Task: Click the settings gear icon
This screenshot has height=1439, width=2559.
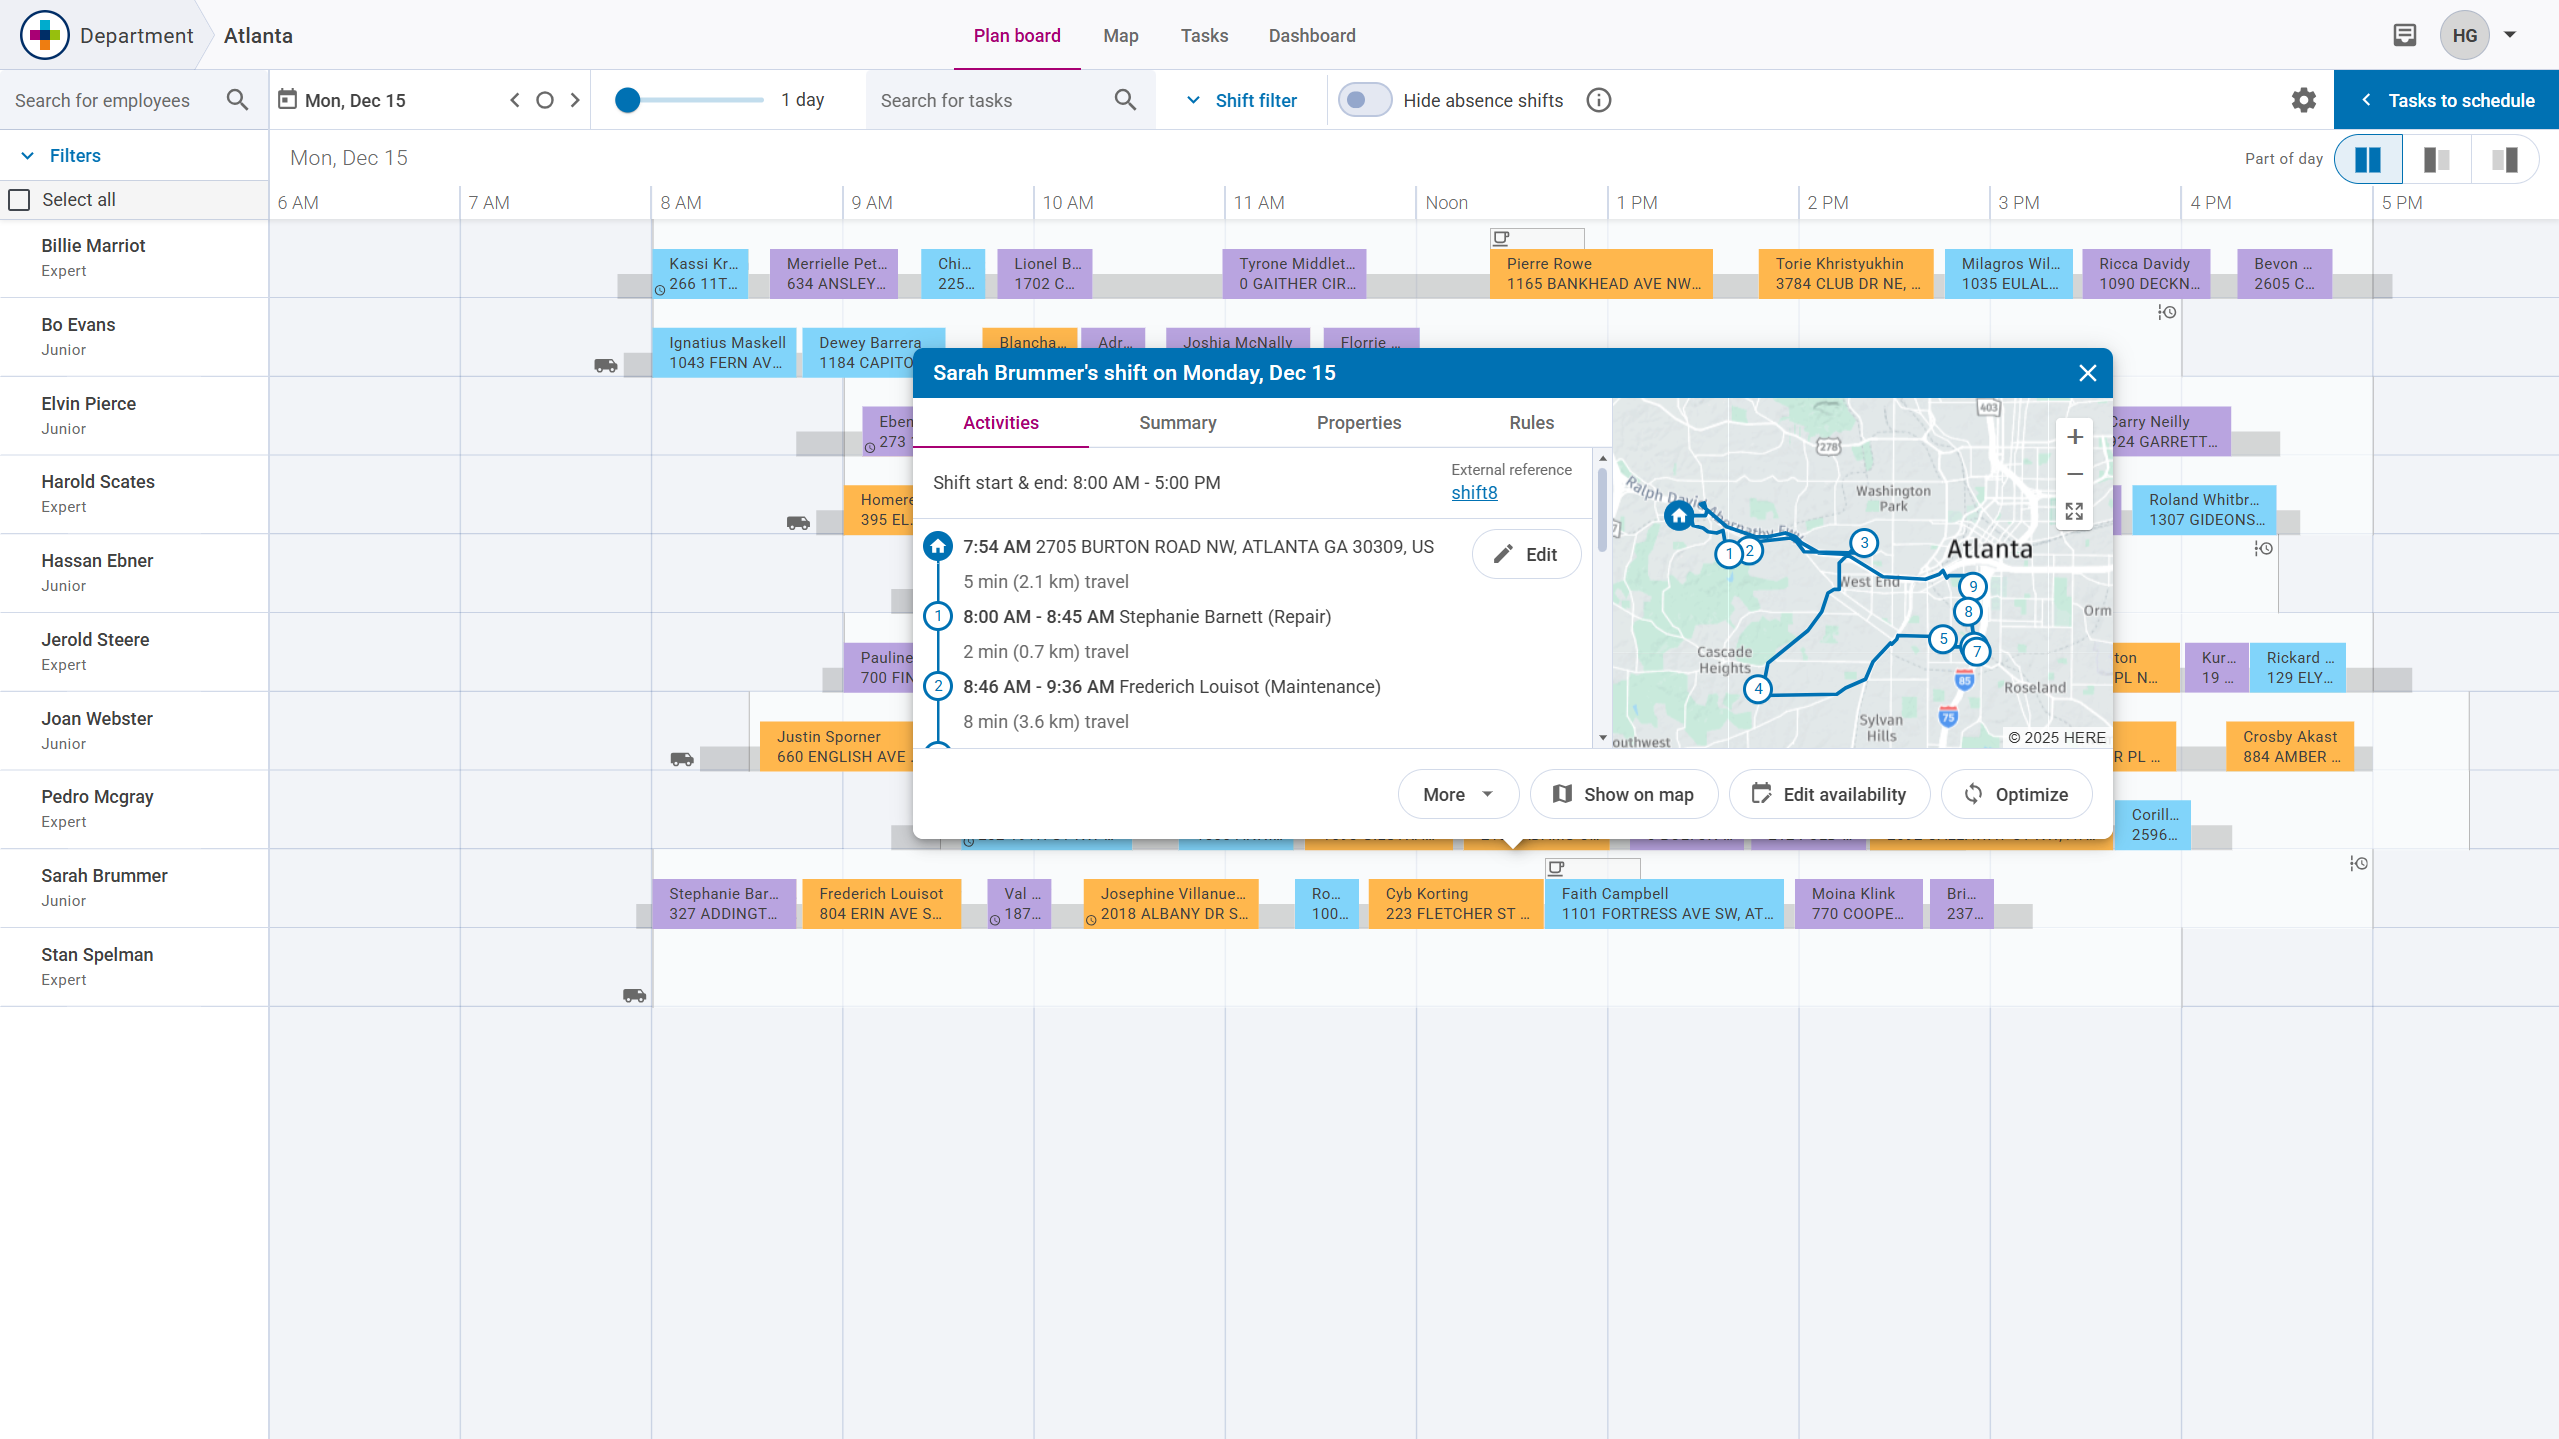Action: (2303, 100)
